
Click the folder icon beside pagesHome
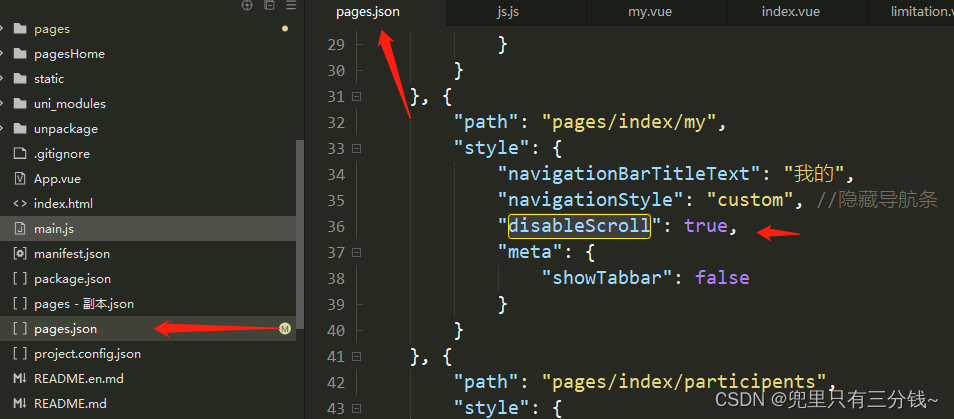tap(20, 54)
